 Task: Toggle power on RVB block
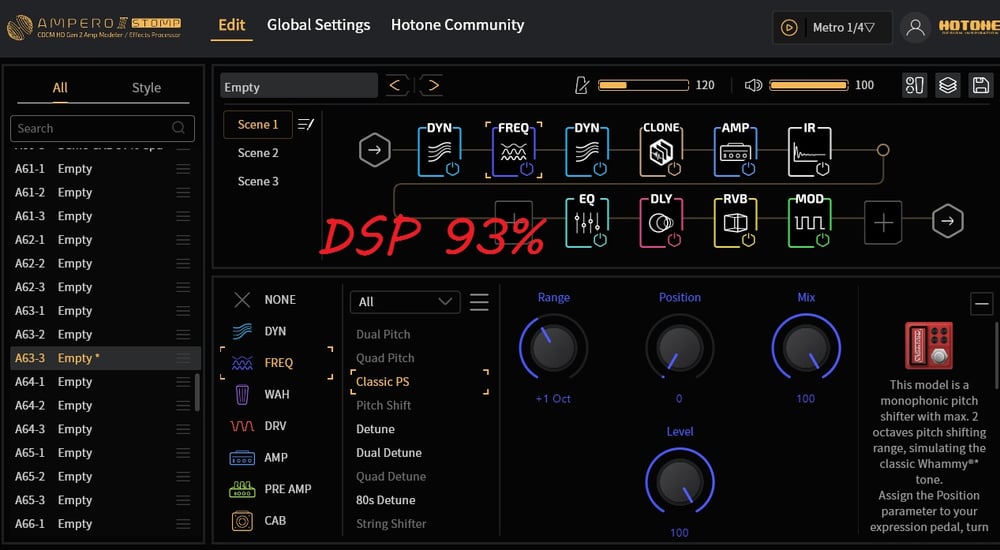pos(748,240)
